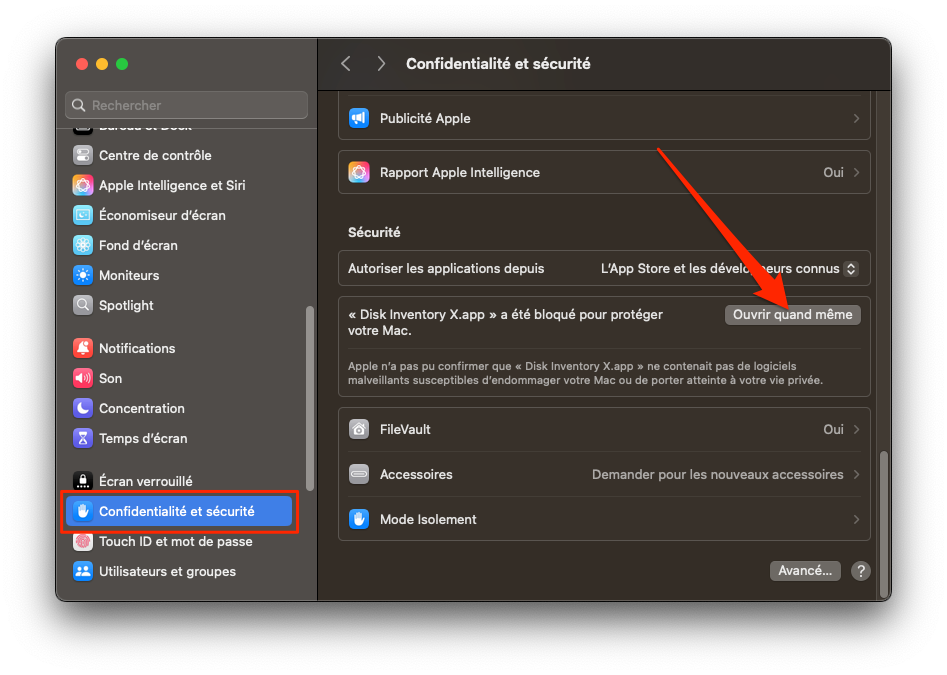
Task: Click the Rechercher search field
Action: point(187,106)
